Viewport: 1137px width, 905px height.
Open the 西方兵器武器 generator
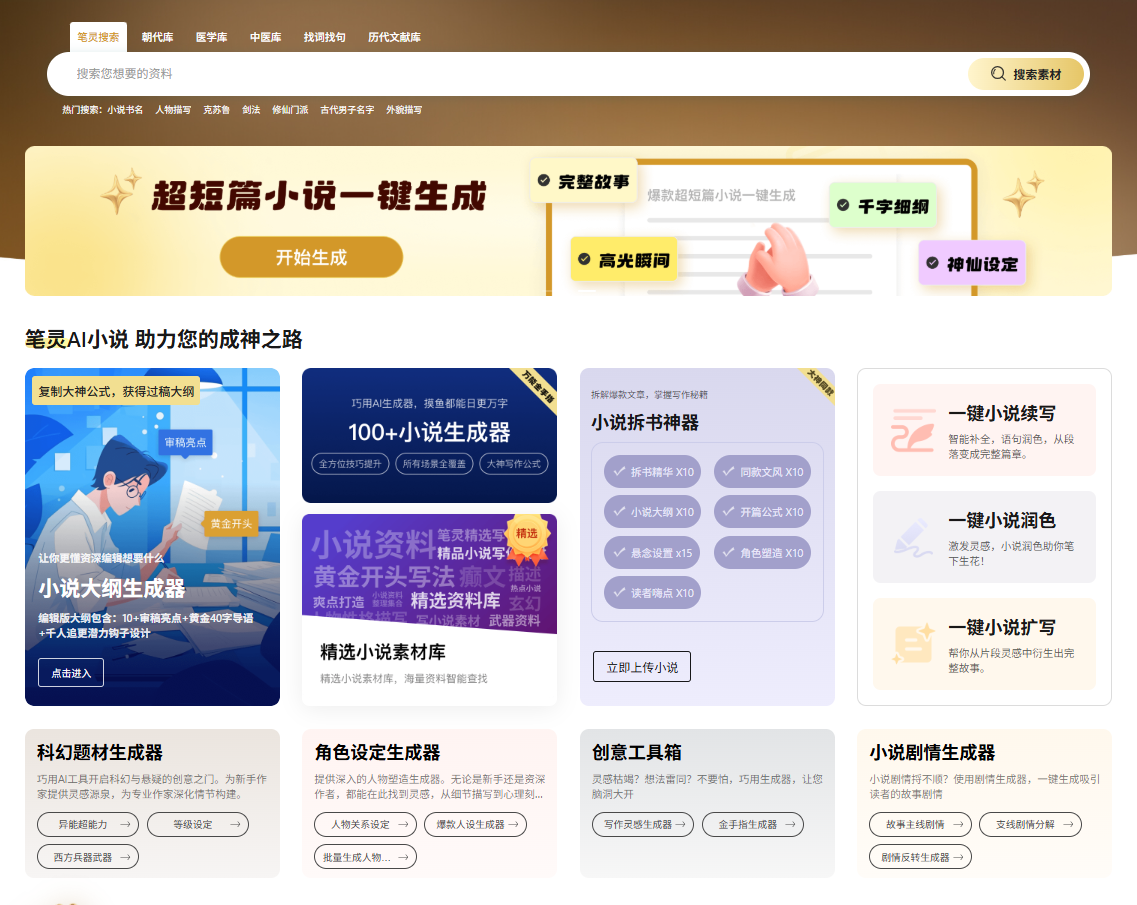tap(88, 857)
